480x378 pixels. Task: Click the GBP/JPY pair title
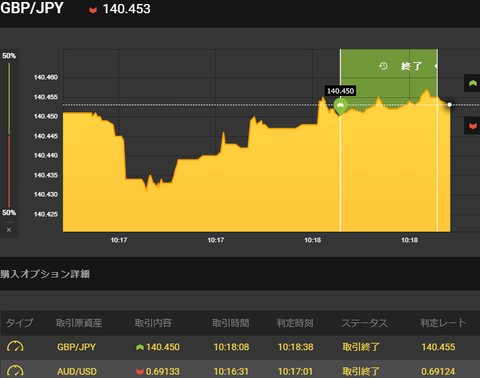[x=32, y=8]
